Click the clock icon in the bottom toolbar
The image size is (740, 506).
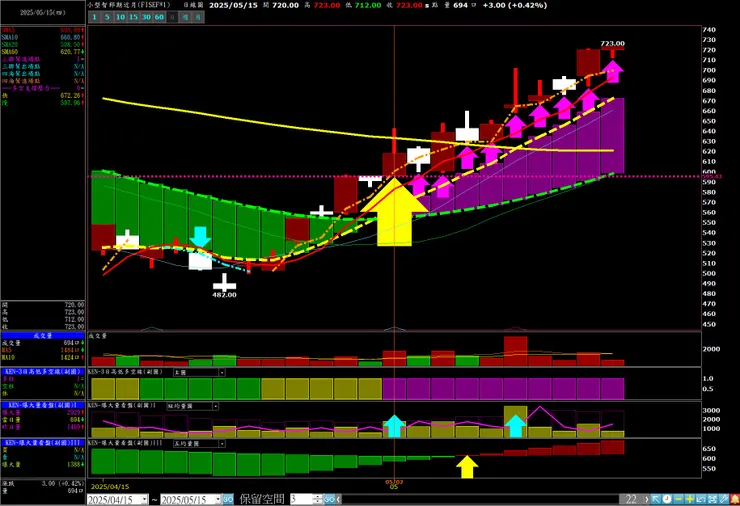(667, 499)
